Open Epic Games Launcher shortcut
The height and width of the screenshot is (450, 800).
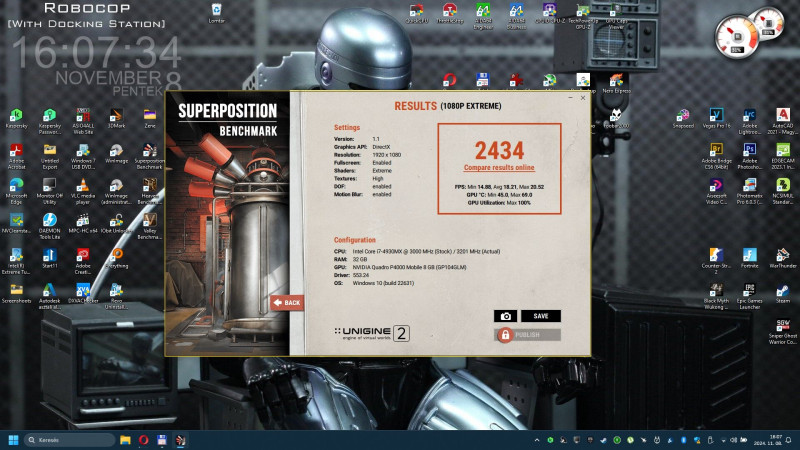pos(749,296)
